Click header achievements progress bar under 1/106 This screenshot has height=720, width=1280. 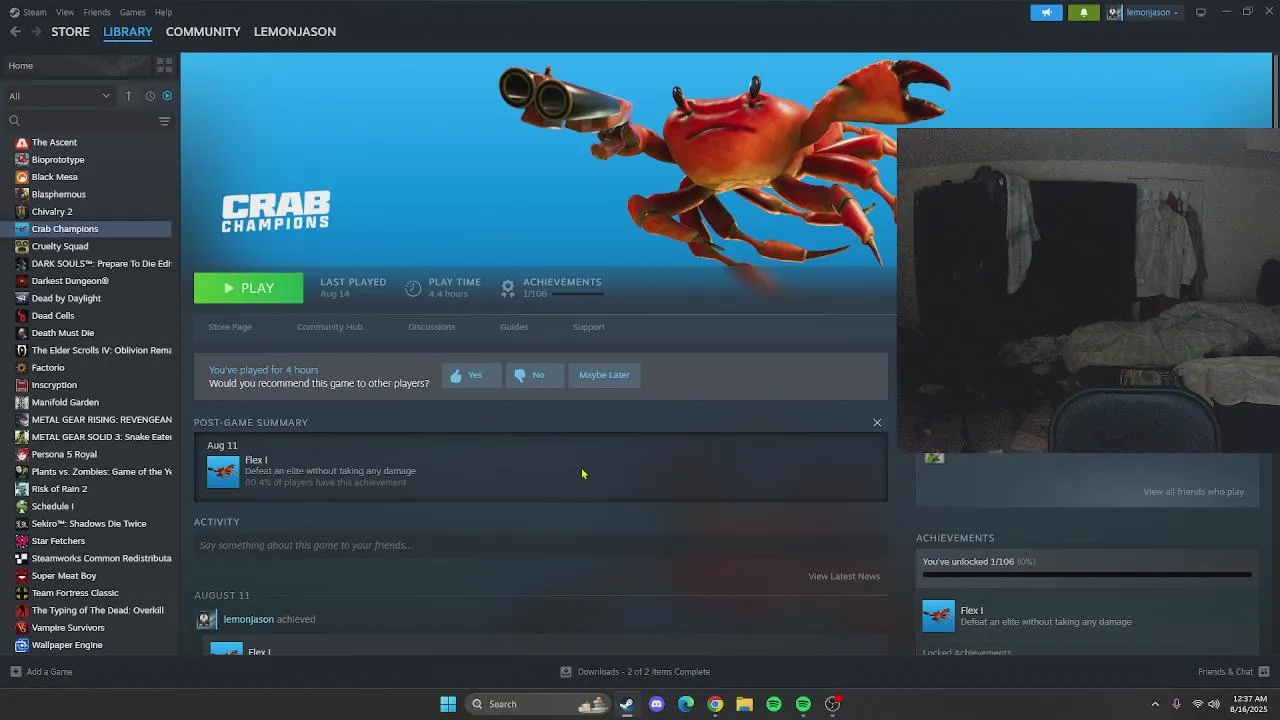(577, 294)
